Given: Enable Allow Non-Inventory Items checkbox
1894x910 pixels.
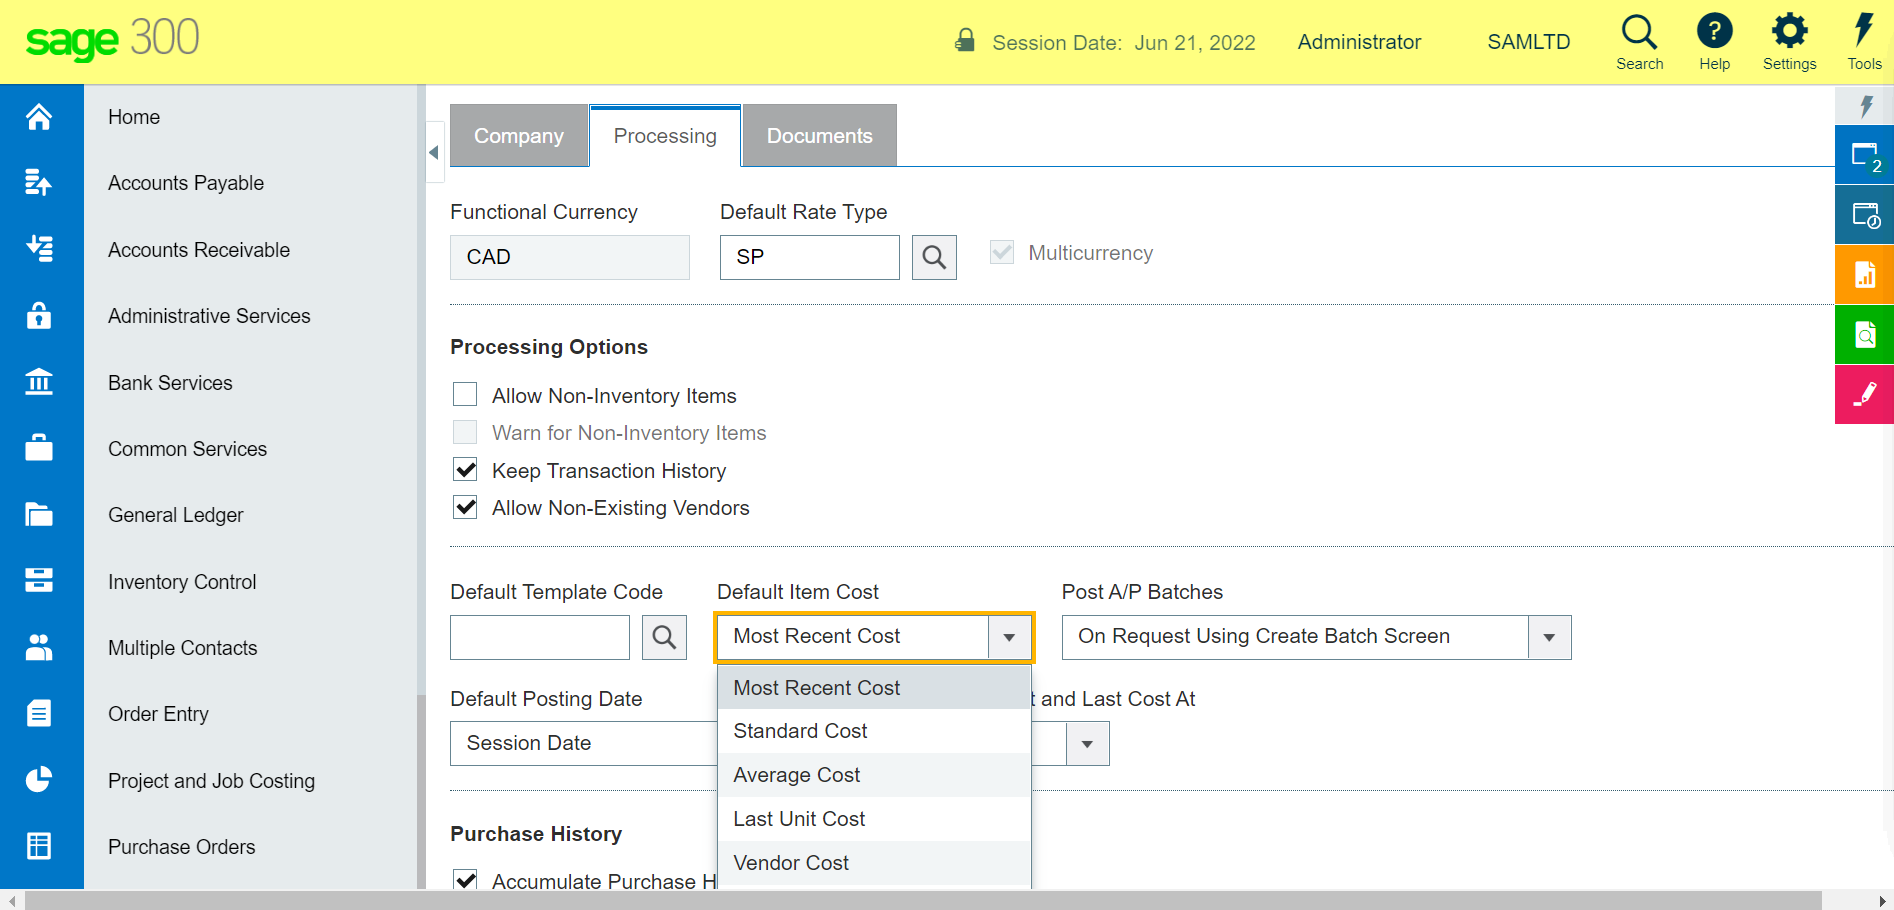Looking at the screenshot, I should tap(465, 395).
